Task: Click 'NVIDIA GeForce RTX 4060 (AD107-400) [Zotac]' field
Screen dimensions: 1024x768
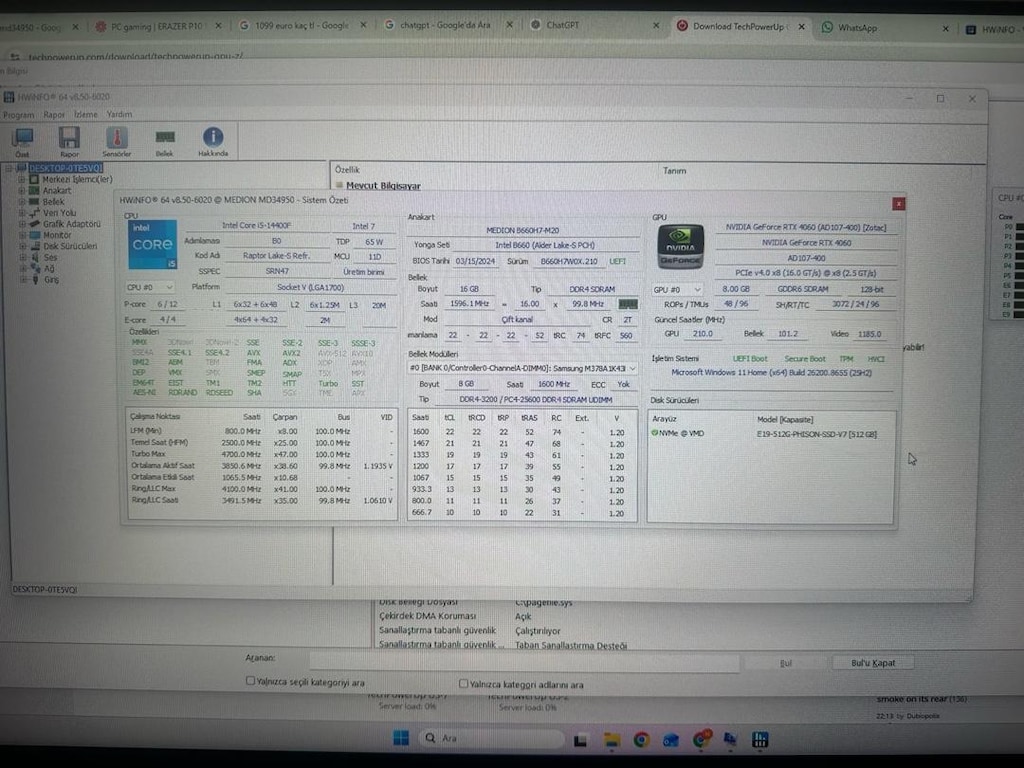Action: pos(806,227)
